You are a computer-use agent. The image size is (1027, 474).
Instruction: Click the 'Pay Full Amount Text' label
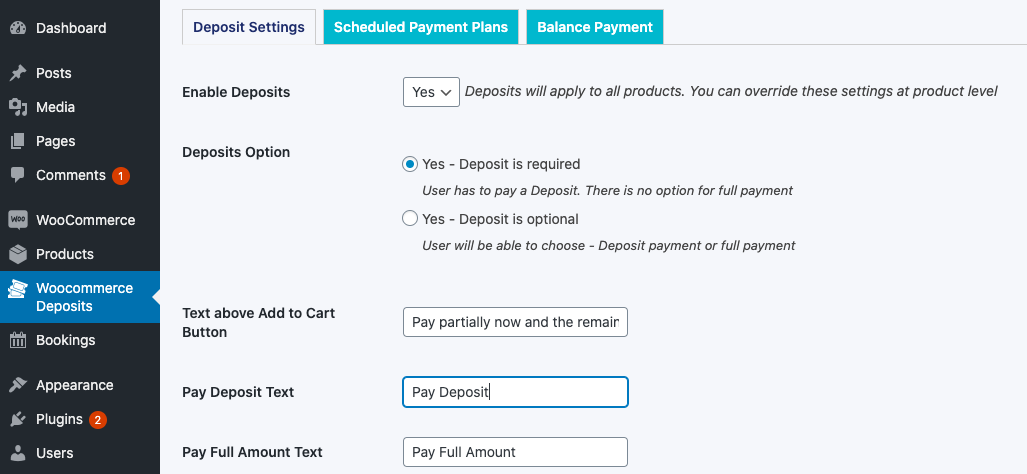tap(252, 452)
